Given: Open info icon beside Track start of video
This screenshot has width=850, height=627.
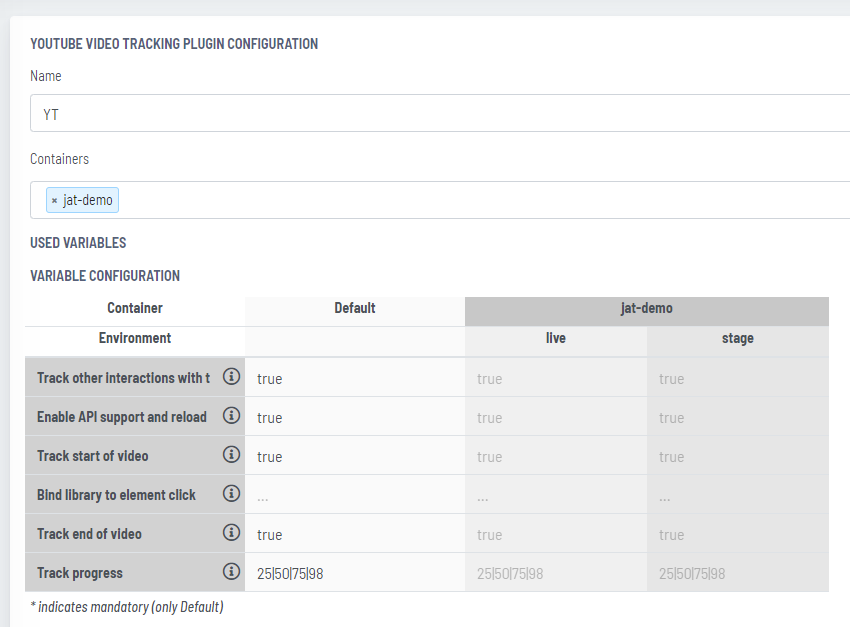Looking at the screenshot, I should tap(231, 454).
